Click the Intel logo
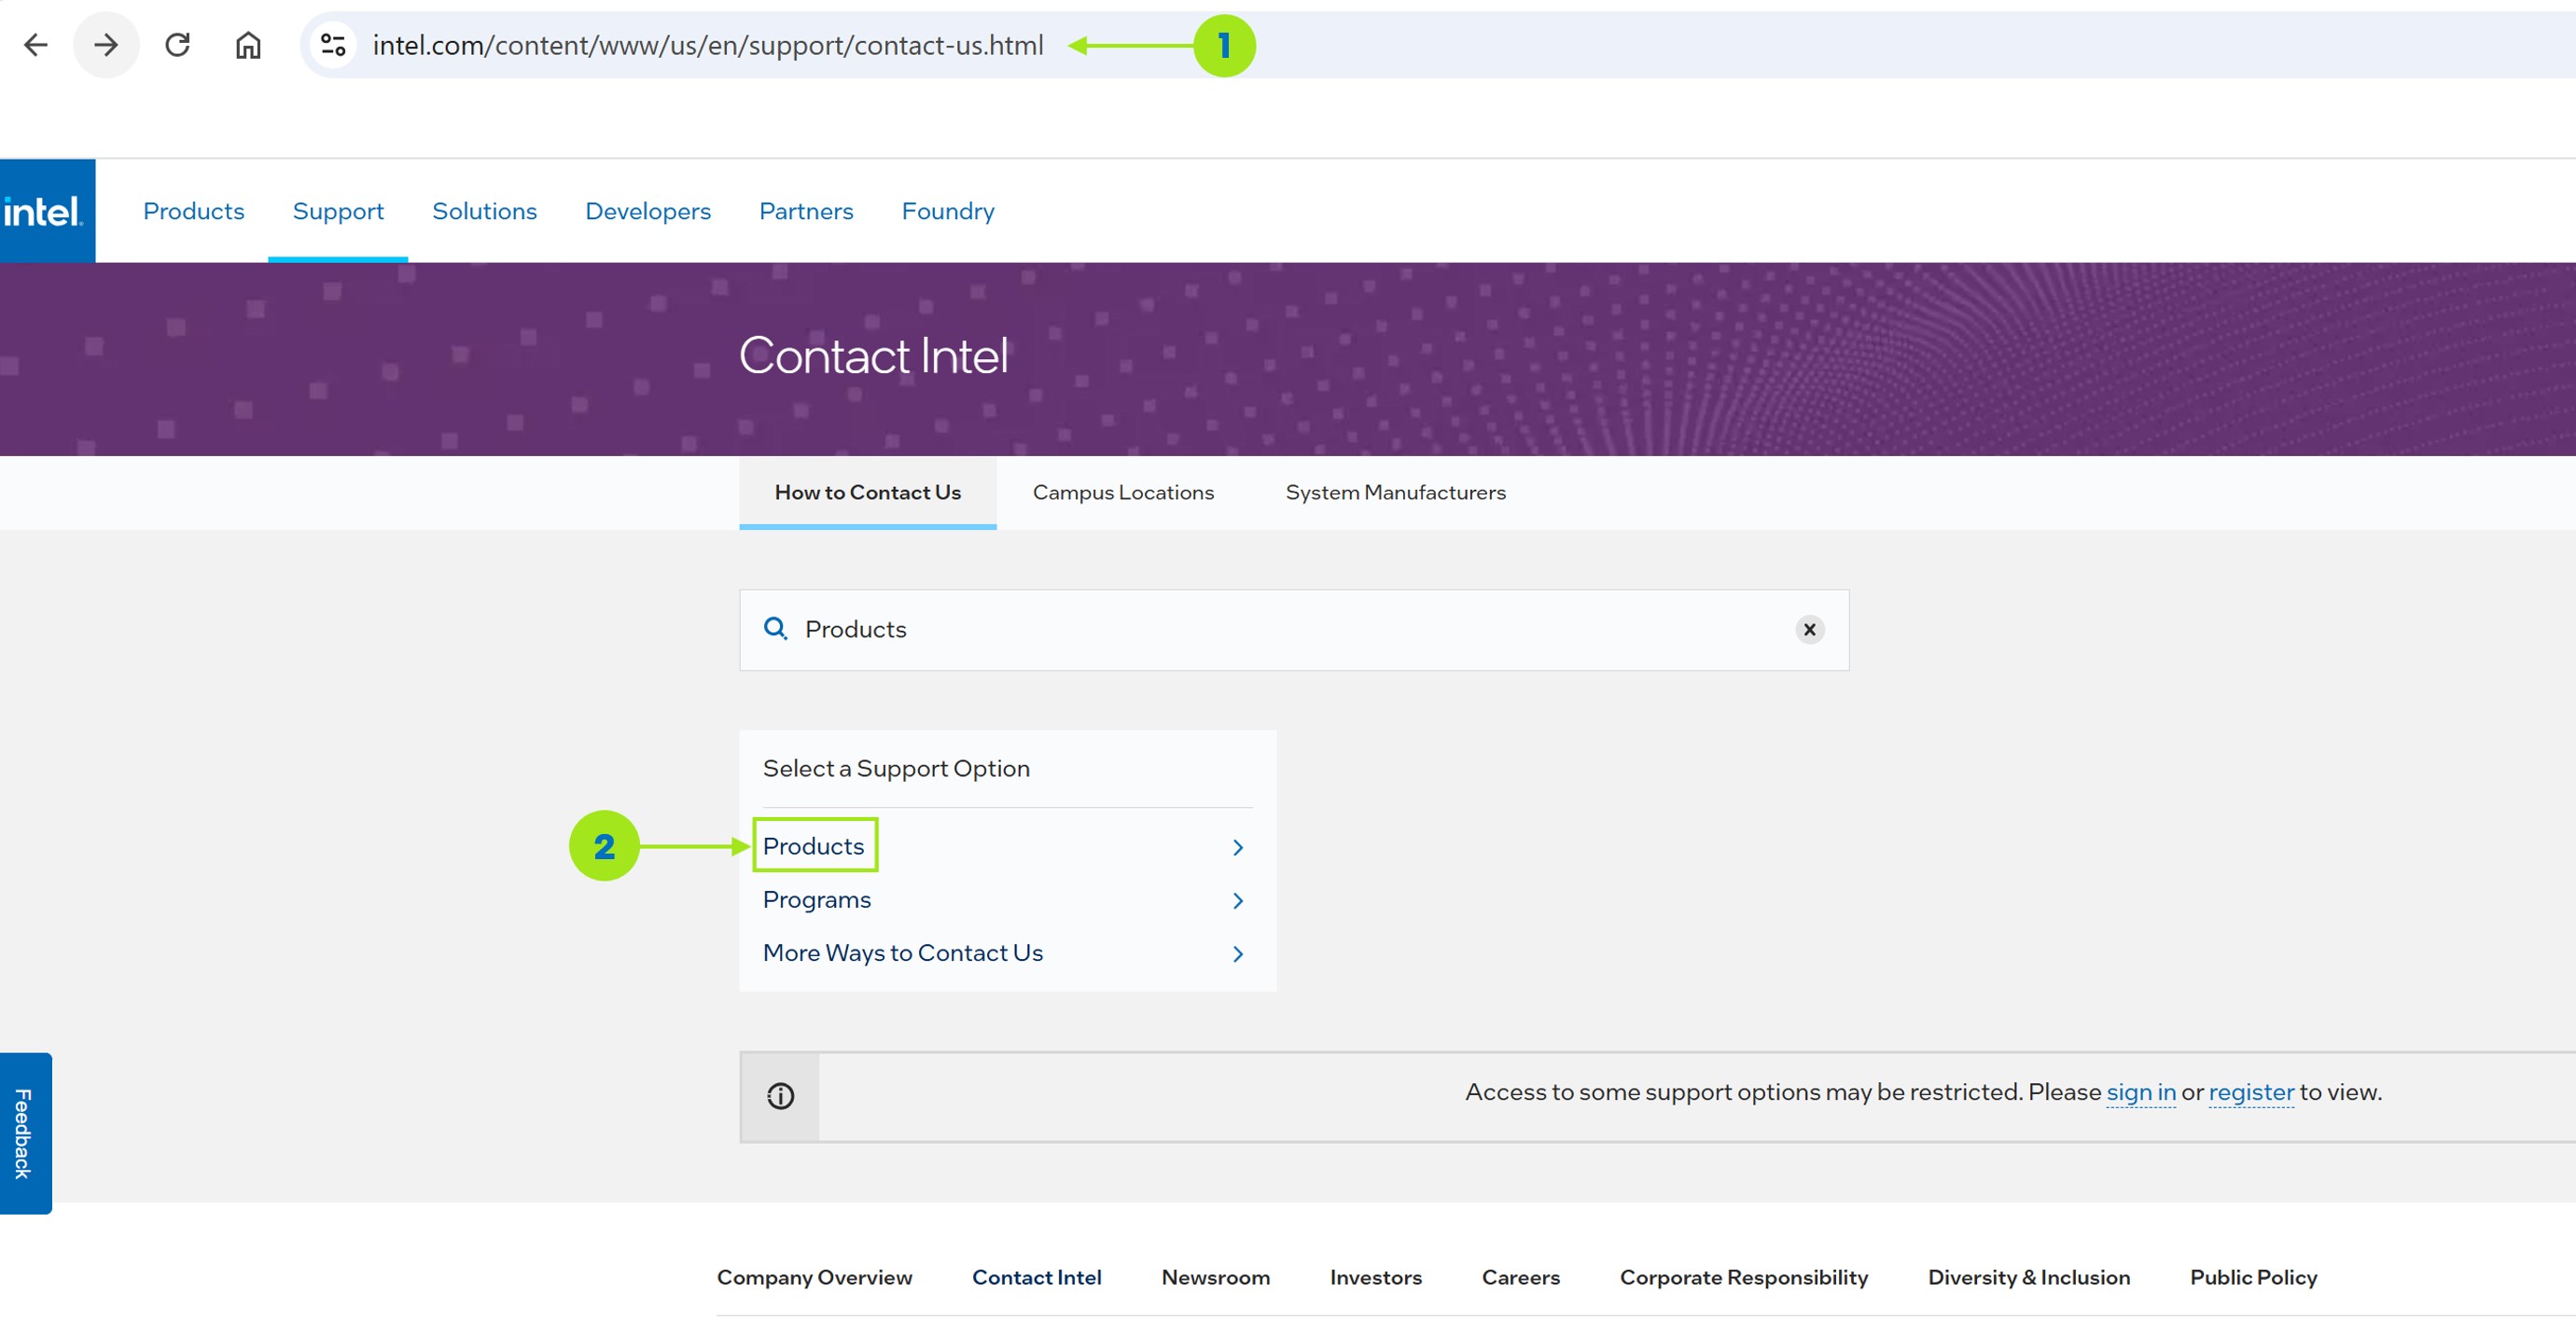Image resolution: width=2576 pixels, height=1320 pixels. tap(47, 211)
